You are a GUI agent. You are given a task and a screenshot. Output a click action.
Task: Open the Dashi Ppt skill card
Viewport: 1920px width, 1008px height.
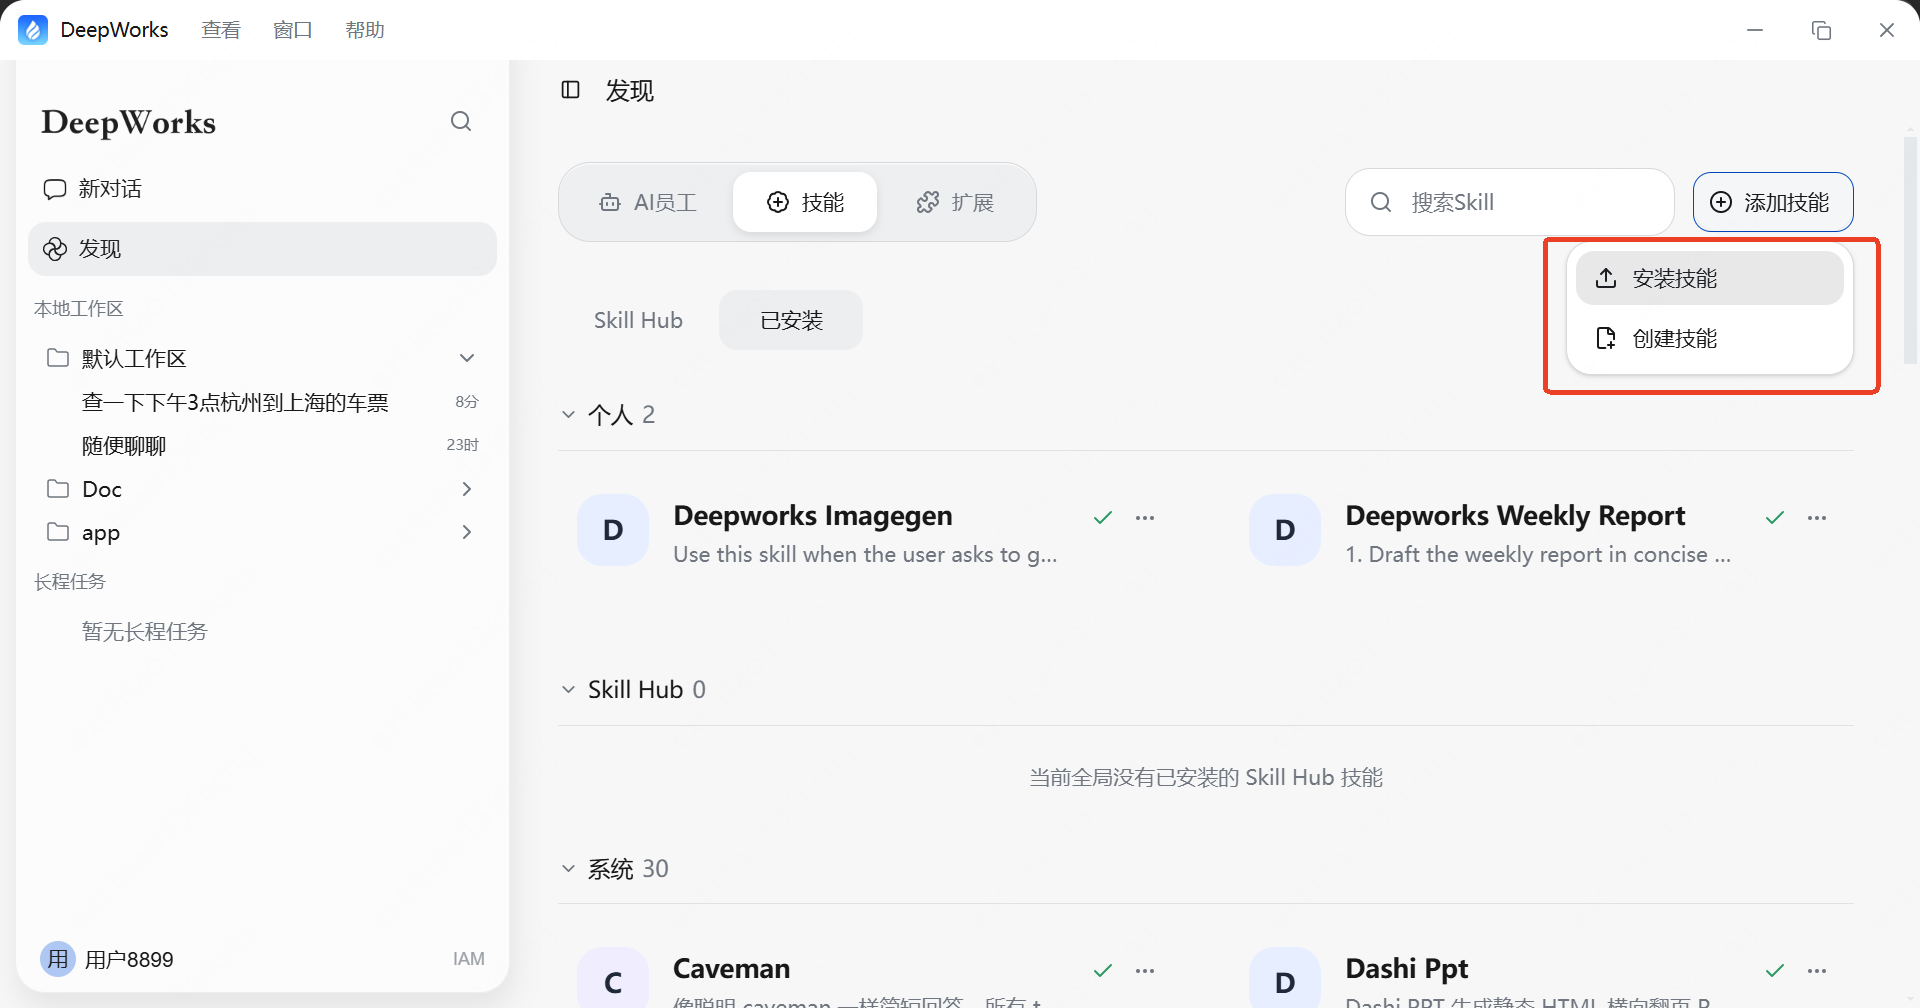point(1539,973)
